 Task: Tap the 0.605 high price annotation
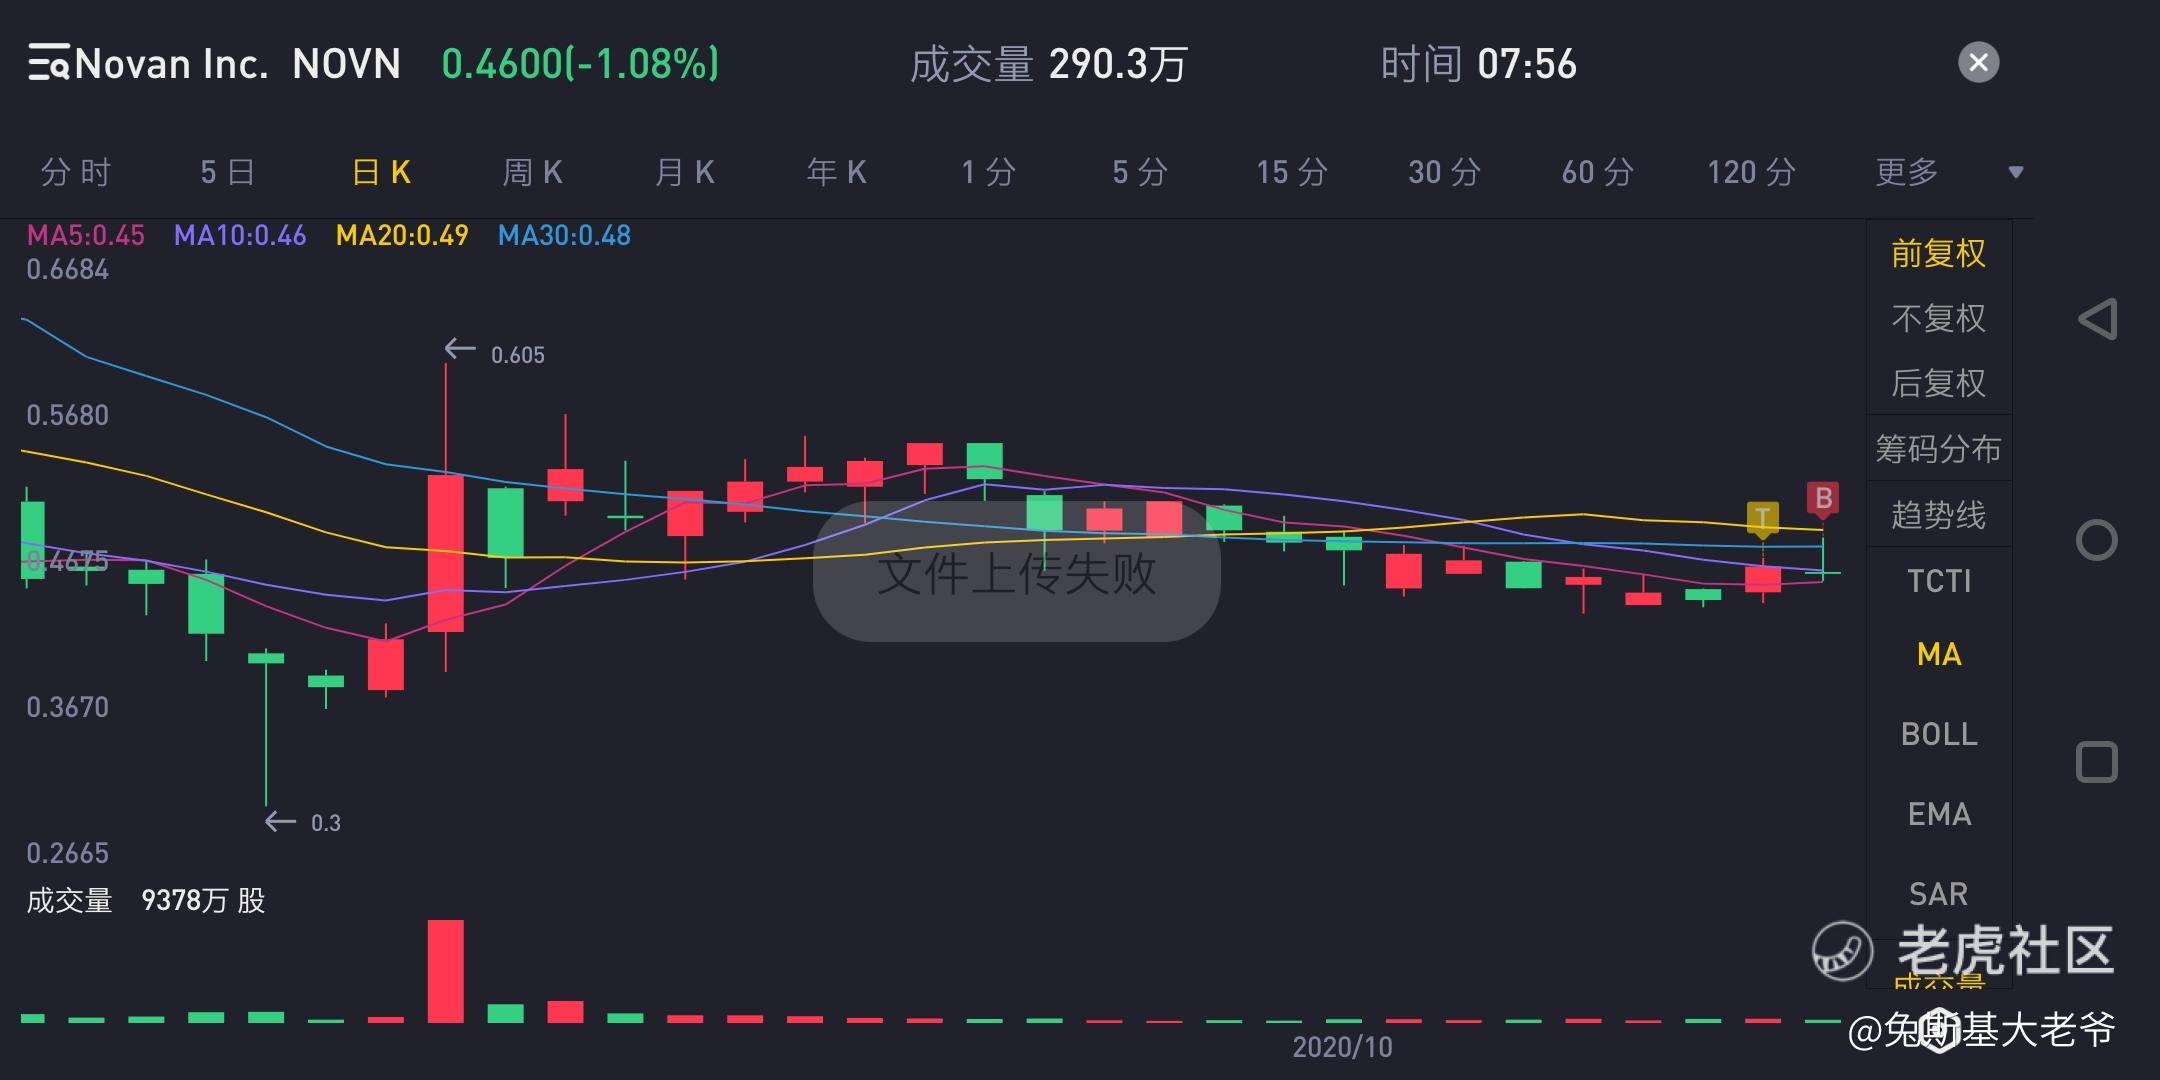tap(517, 355)
